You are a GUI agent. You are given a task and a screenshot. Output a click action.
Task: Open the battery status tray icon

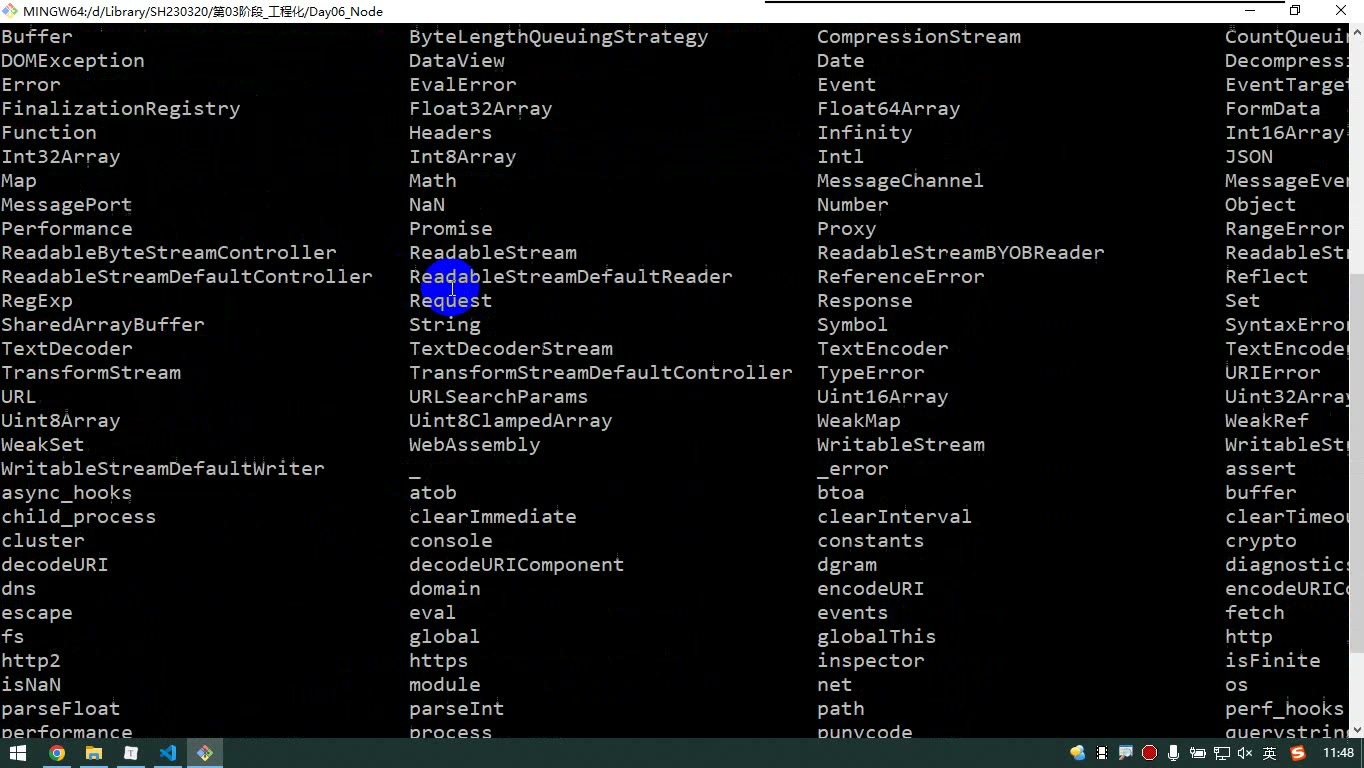click(x=1197, y=753)
